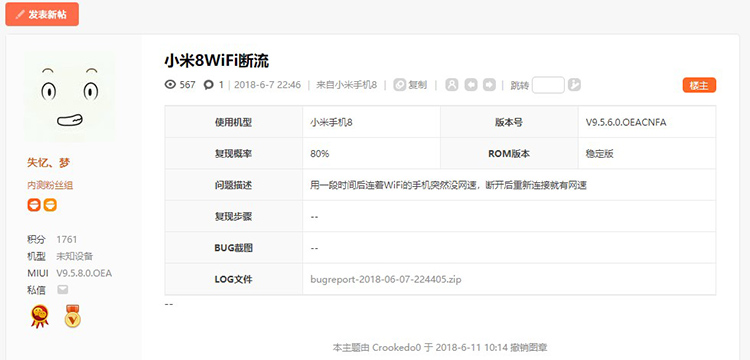
Task: Click the 复现步骤 row label
Action: click(x=233, y=217)
